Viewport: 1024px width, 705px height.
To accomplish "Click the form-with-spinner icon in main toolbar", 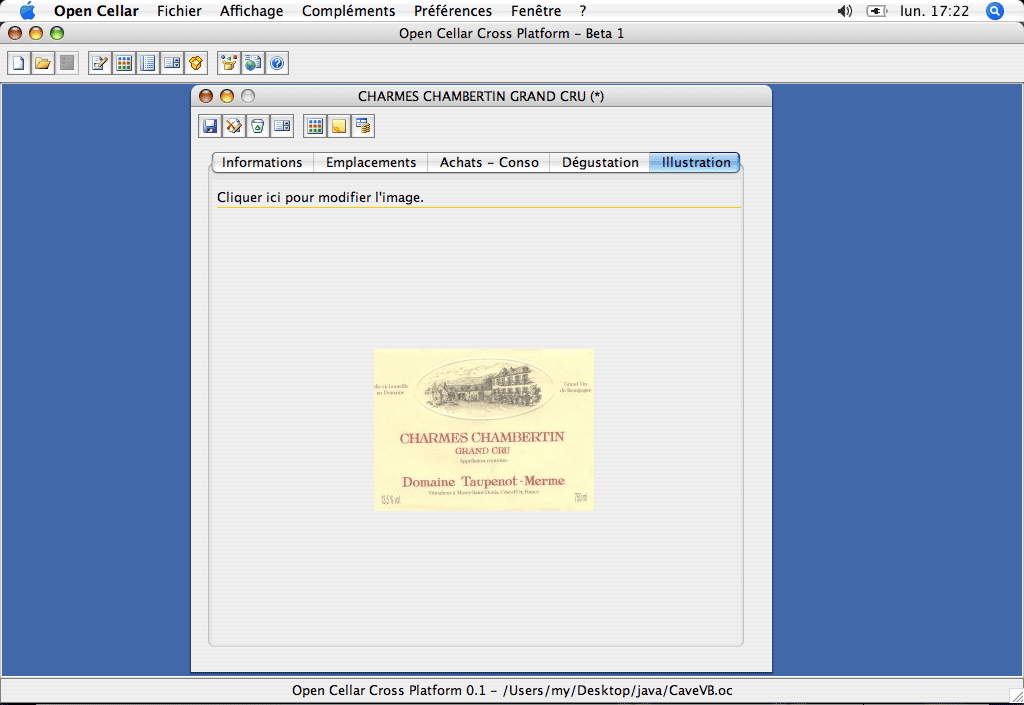I will tap(172, 63).
